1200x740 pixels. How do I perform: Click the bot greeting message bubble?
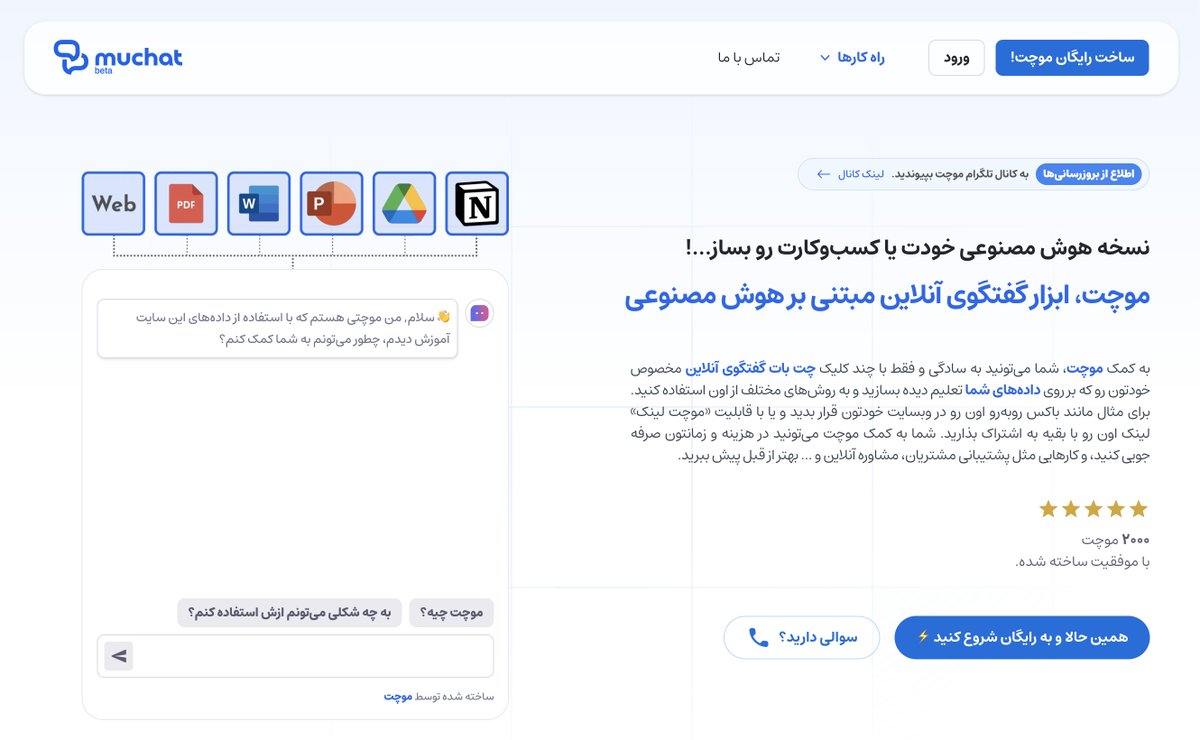(278, 328)
